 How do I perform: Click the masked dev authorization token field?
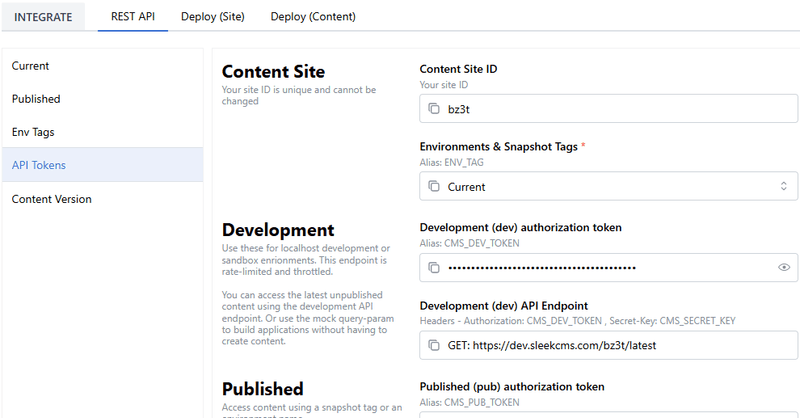600,267
